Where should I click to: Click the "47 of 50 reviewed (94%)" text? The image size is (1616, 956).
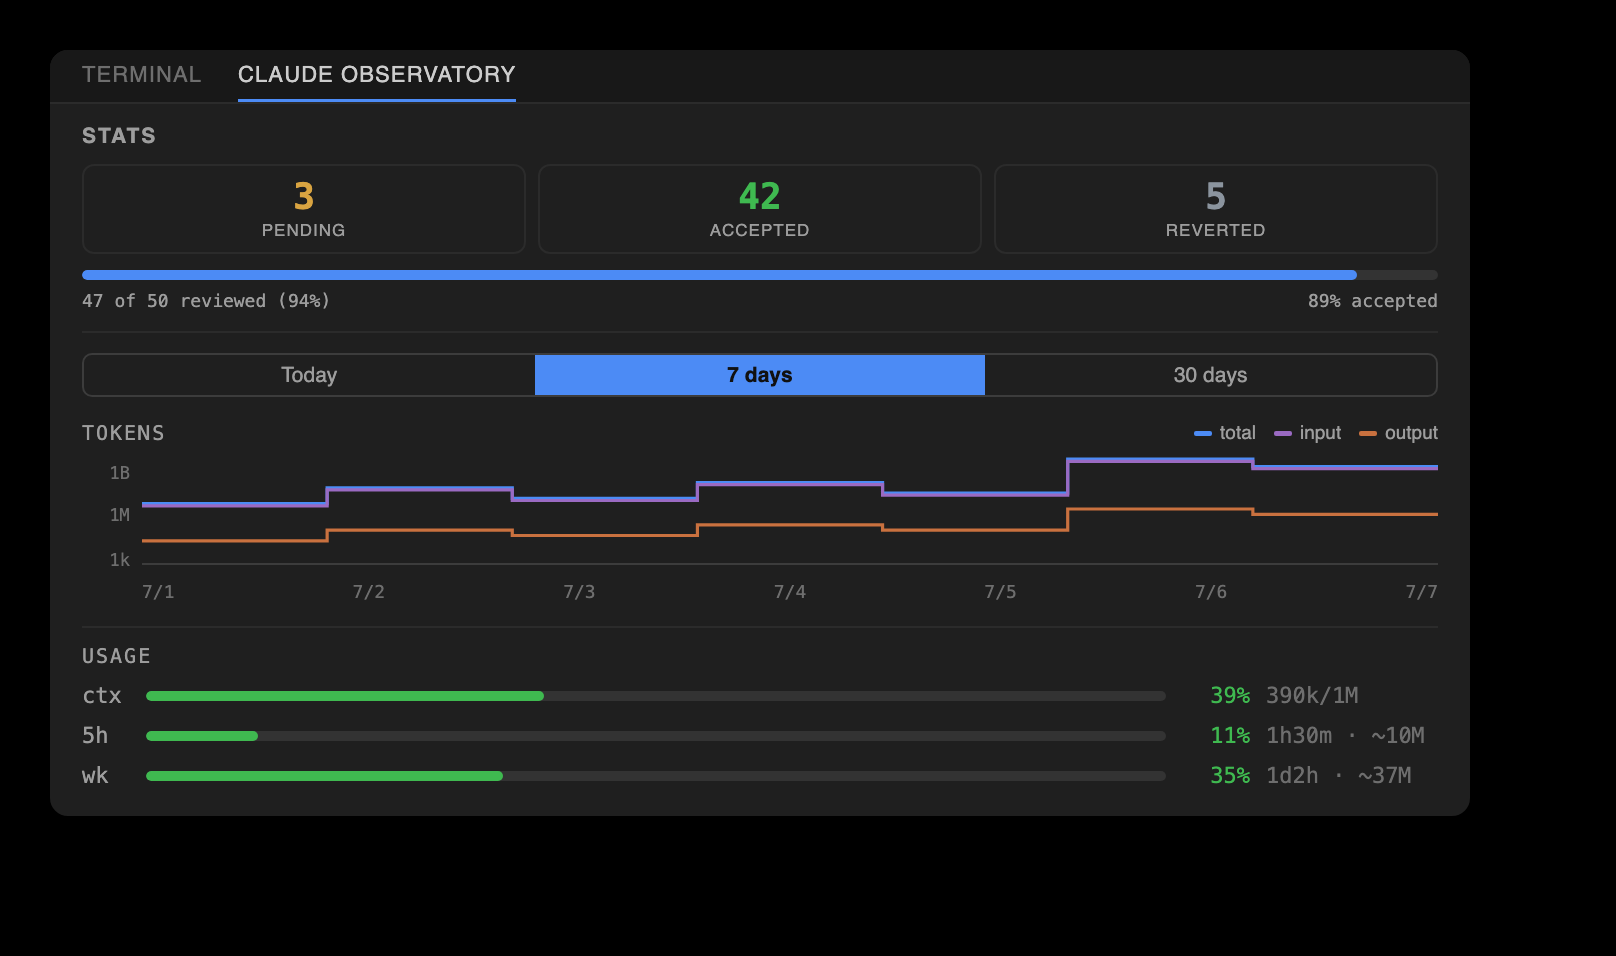(x=206, y=301)
